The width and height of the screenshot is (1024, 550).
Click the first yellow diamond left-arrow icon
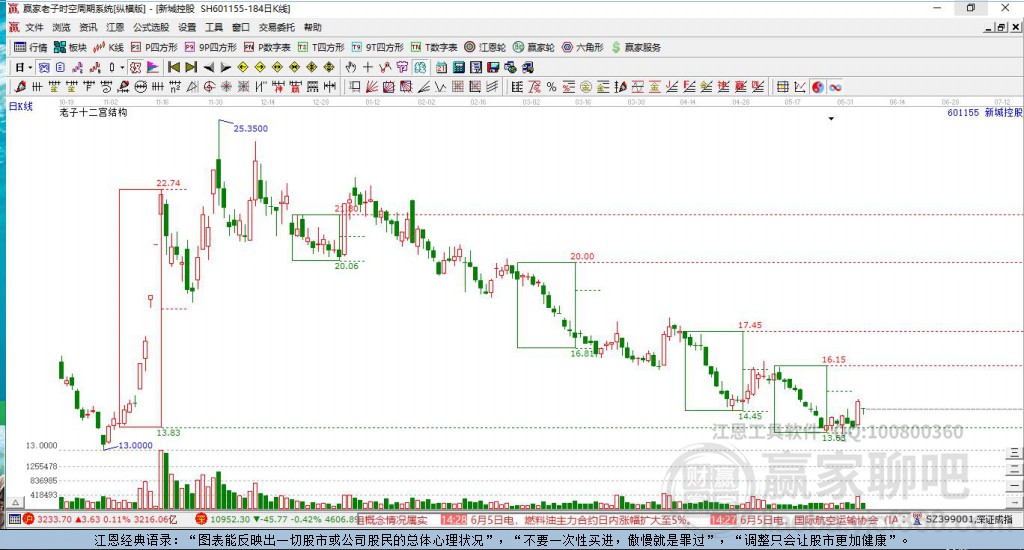242,67
